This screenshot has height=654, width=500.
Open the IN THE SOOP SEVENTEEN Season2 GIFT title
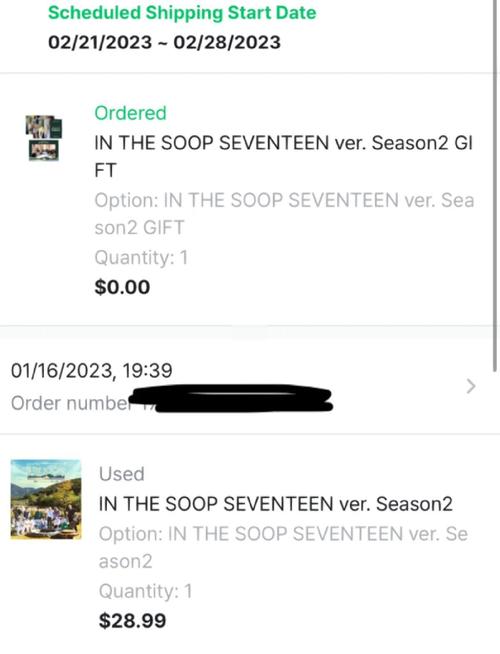coord(284,156)
